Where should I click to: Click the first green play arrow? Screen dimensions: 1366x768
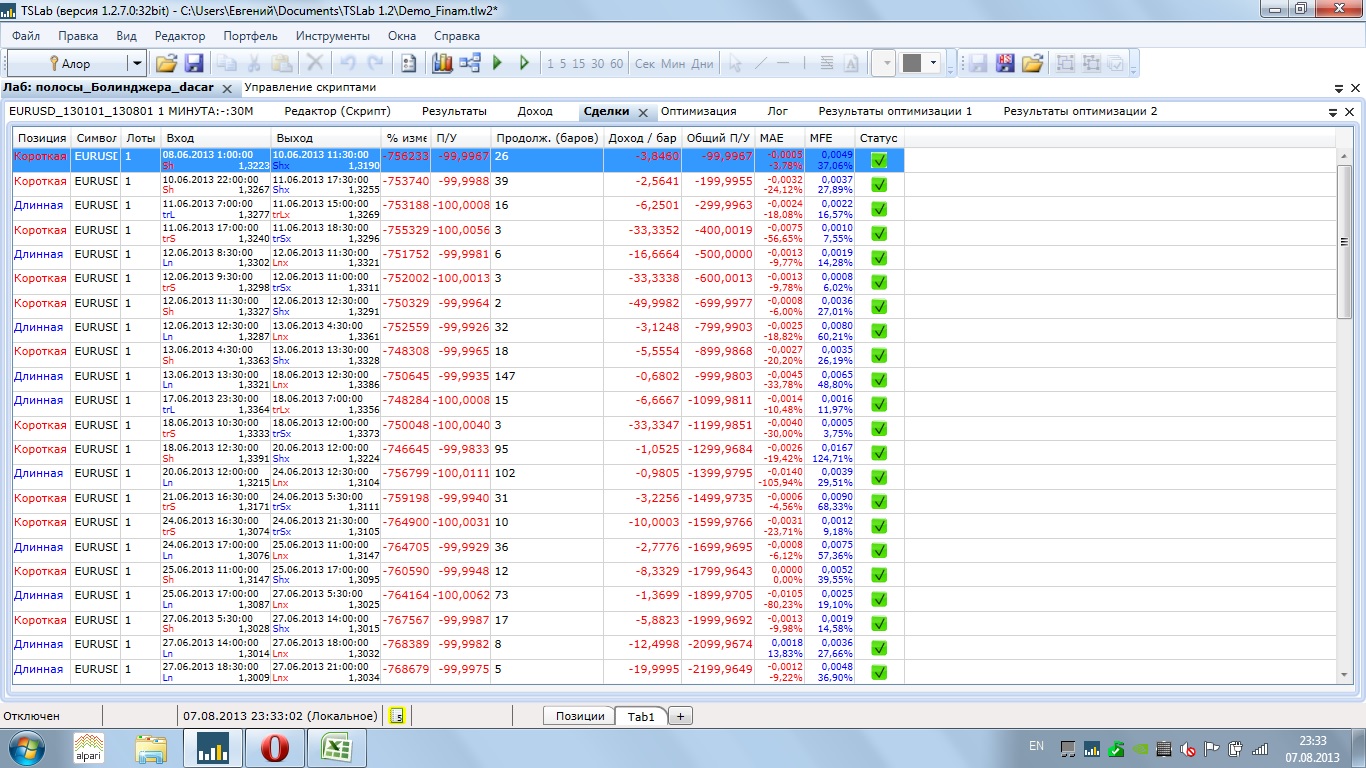[x=498, y=63]
